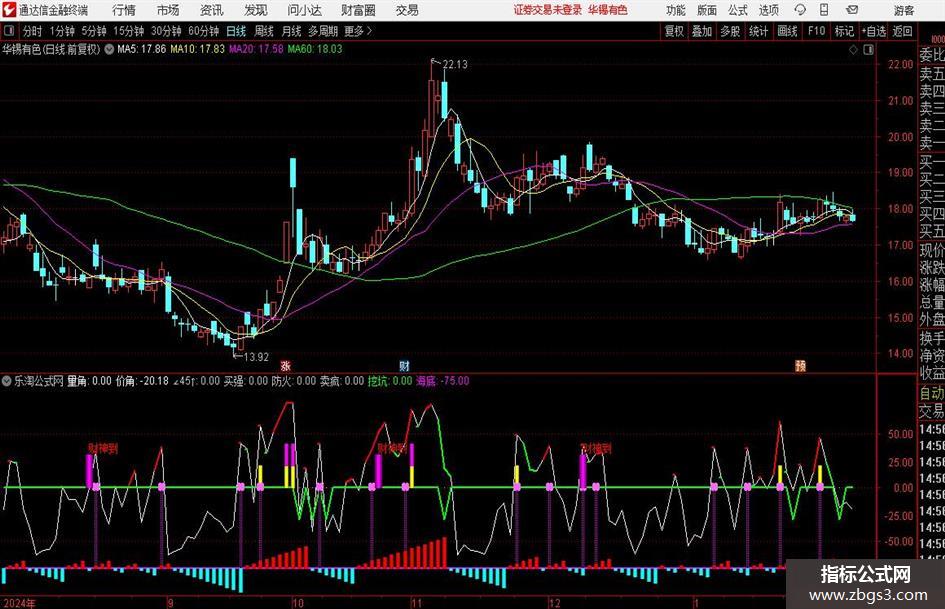Switch to 15分钟 period tab

click(129, 31)
